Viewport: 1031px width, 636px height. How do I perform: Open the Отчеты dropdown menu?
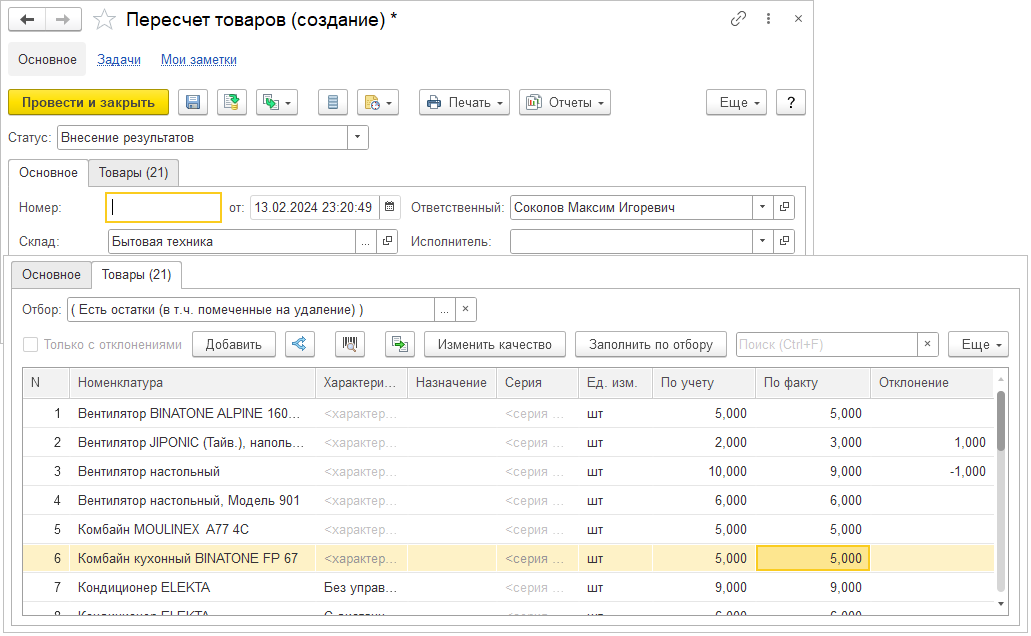click(565, 102)
